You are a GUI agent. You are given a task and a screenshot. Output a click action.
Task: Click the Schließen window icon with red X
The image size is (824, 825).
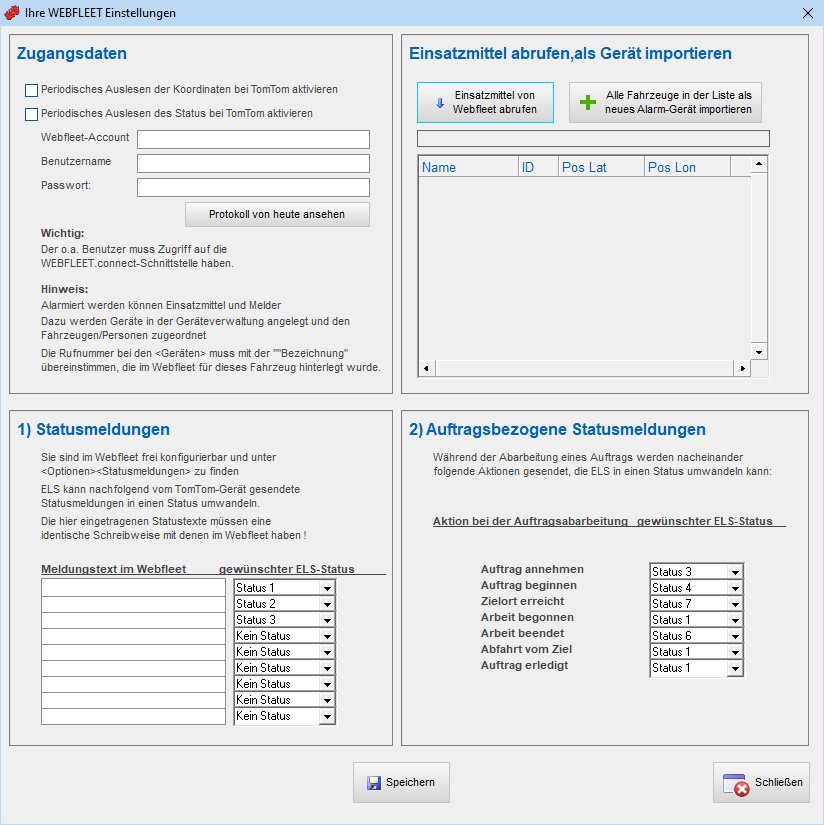tap(736, 784)
